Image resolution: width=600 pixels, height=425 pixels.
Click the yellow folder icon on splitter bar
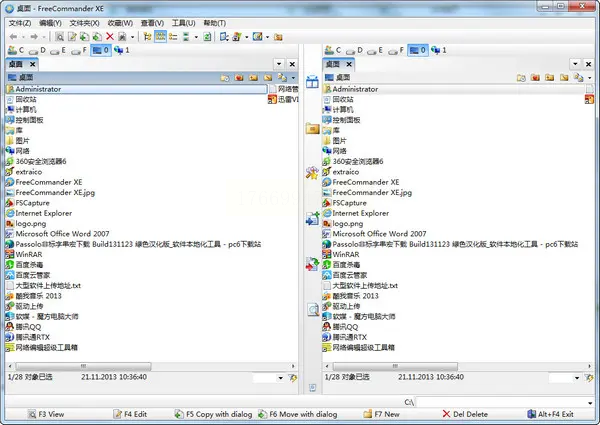[x=312, y=129]
